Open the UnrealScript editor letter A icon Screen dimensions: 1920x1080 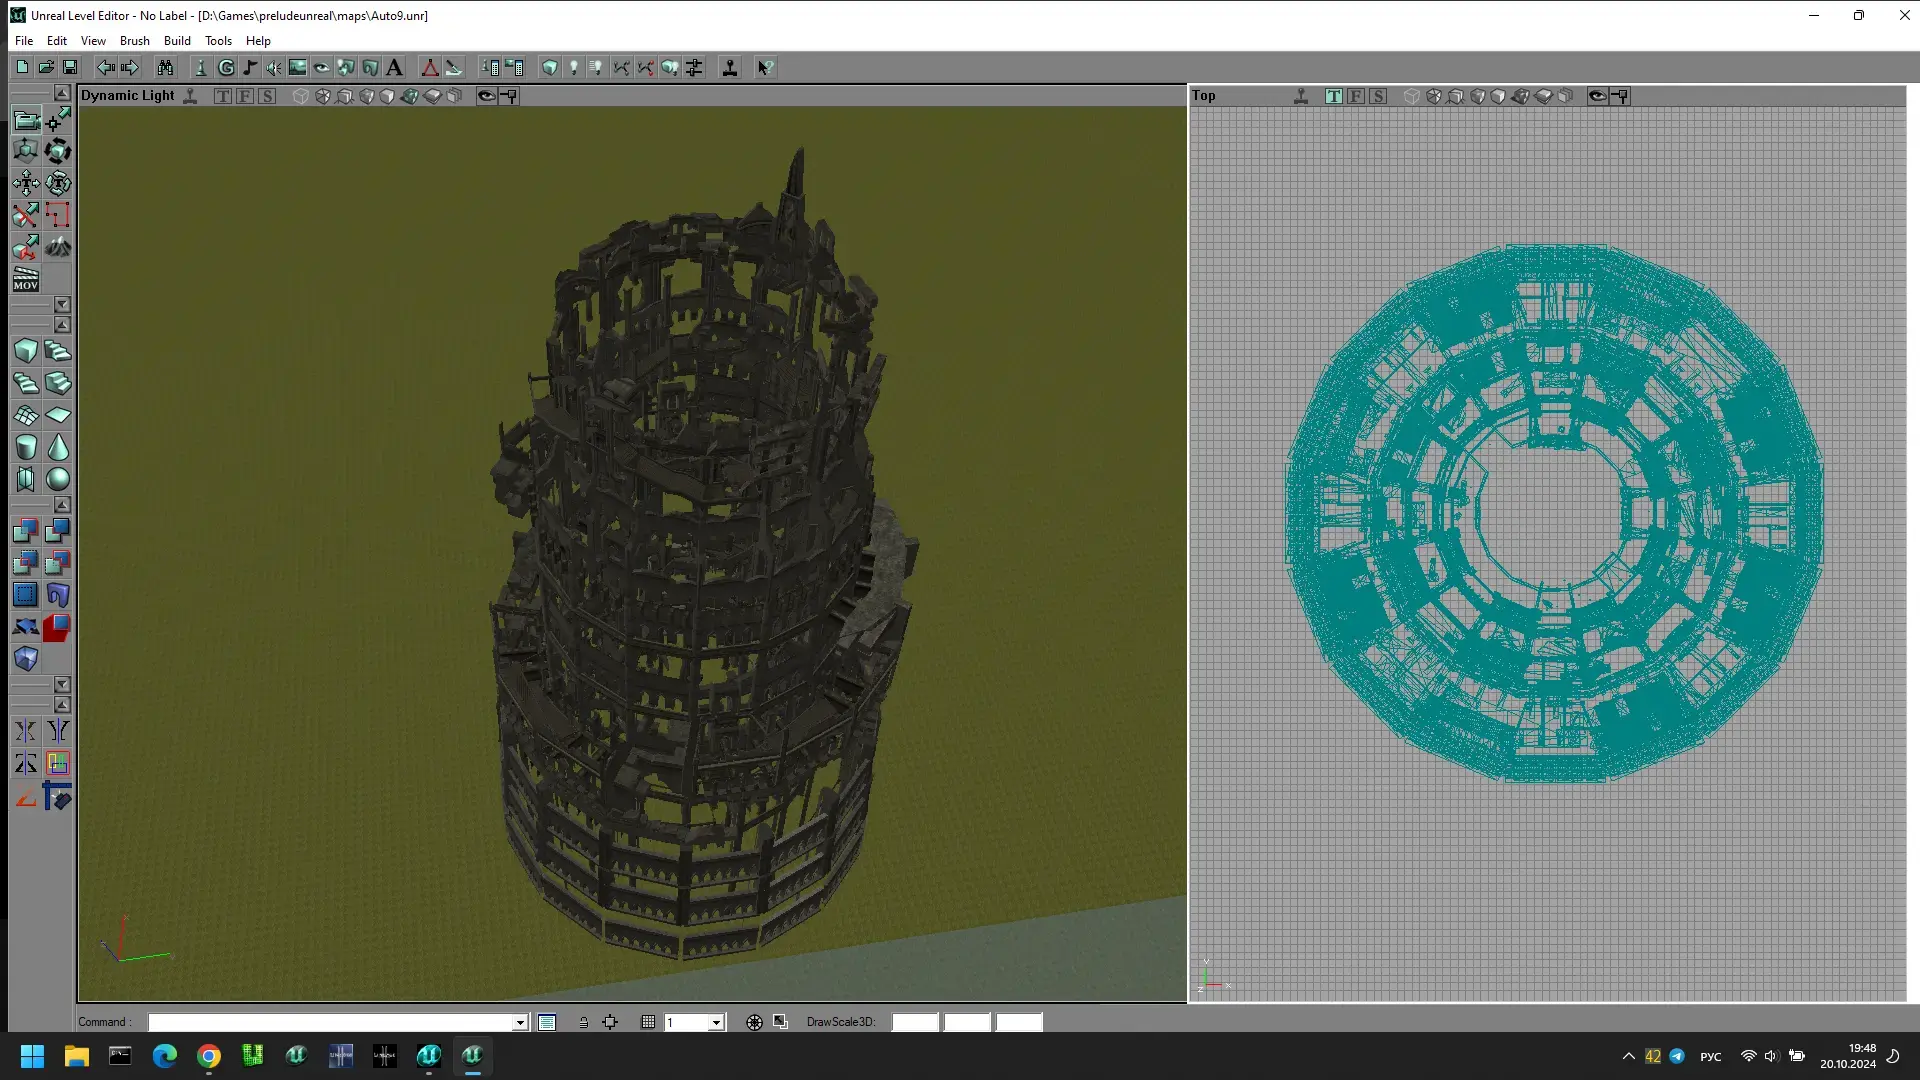coord(394,67)
